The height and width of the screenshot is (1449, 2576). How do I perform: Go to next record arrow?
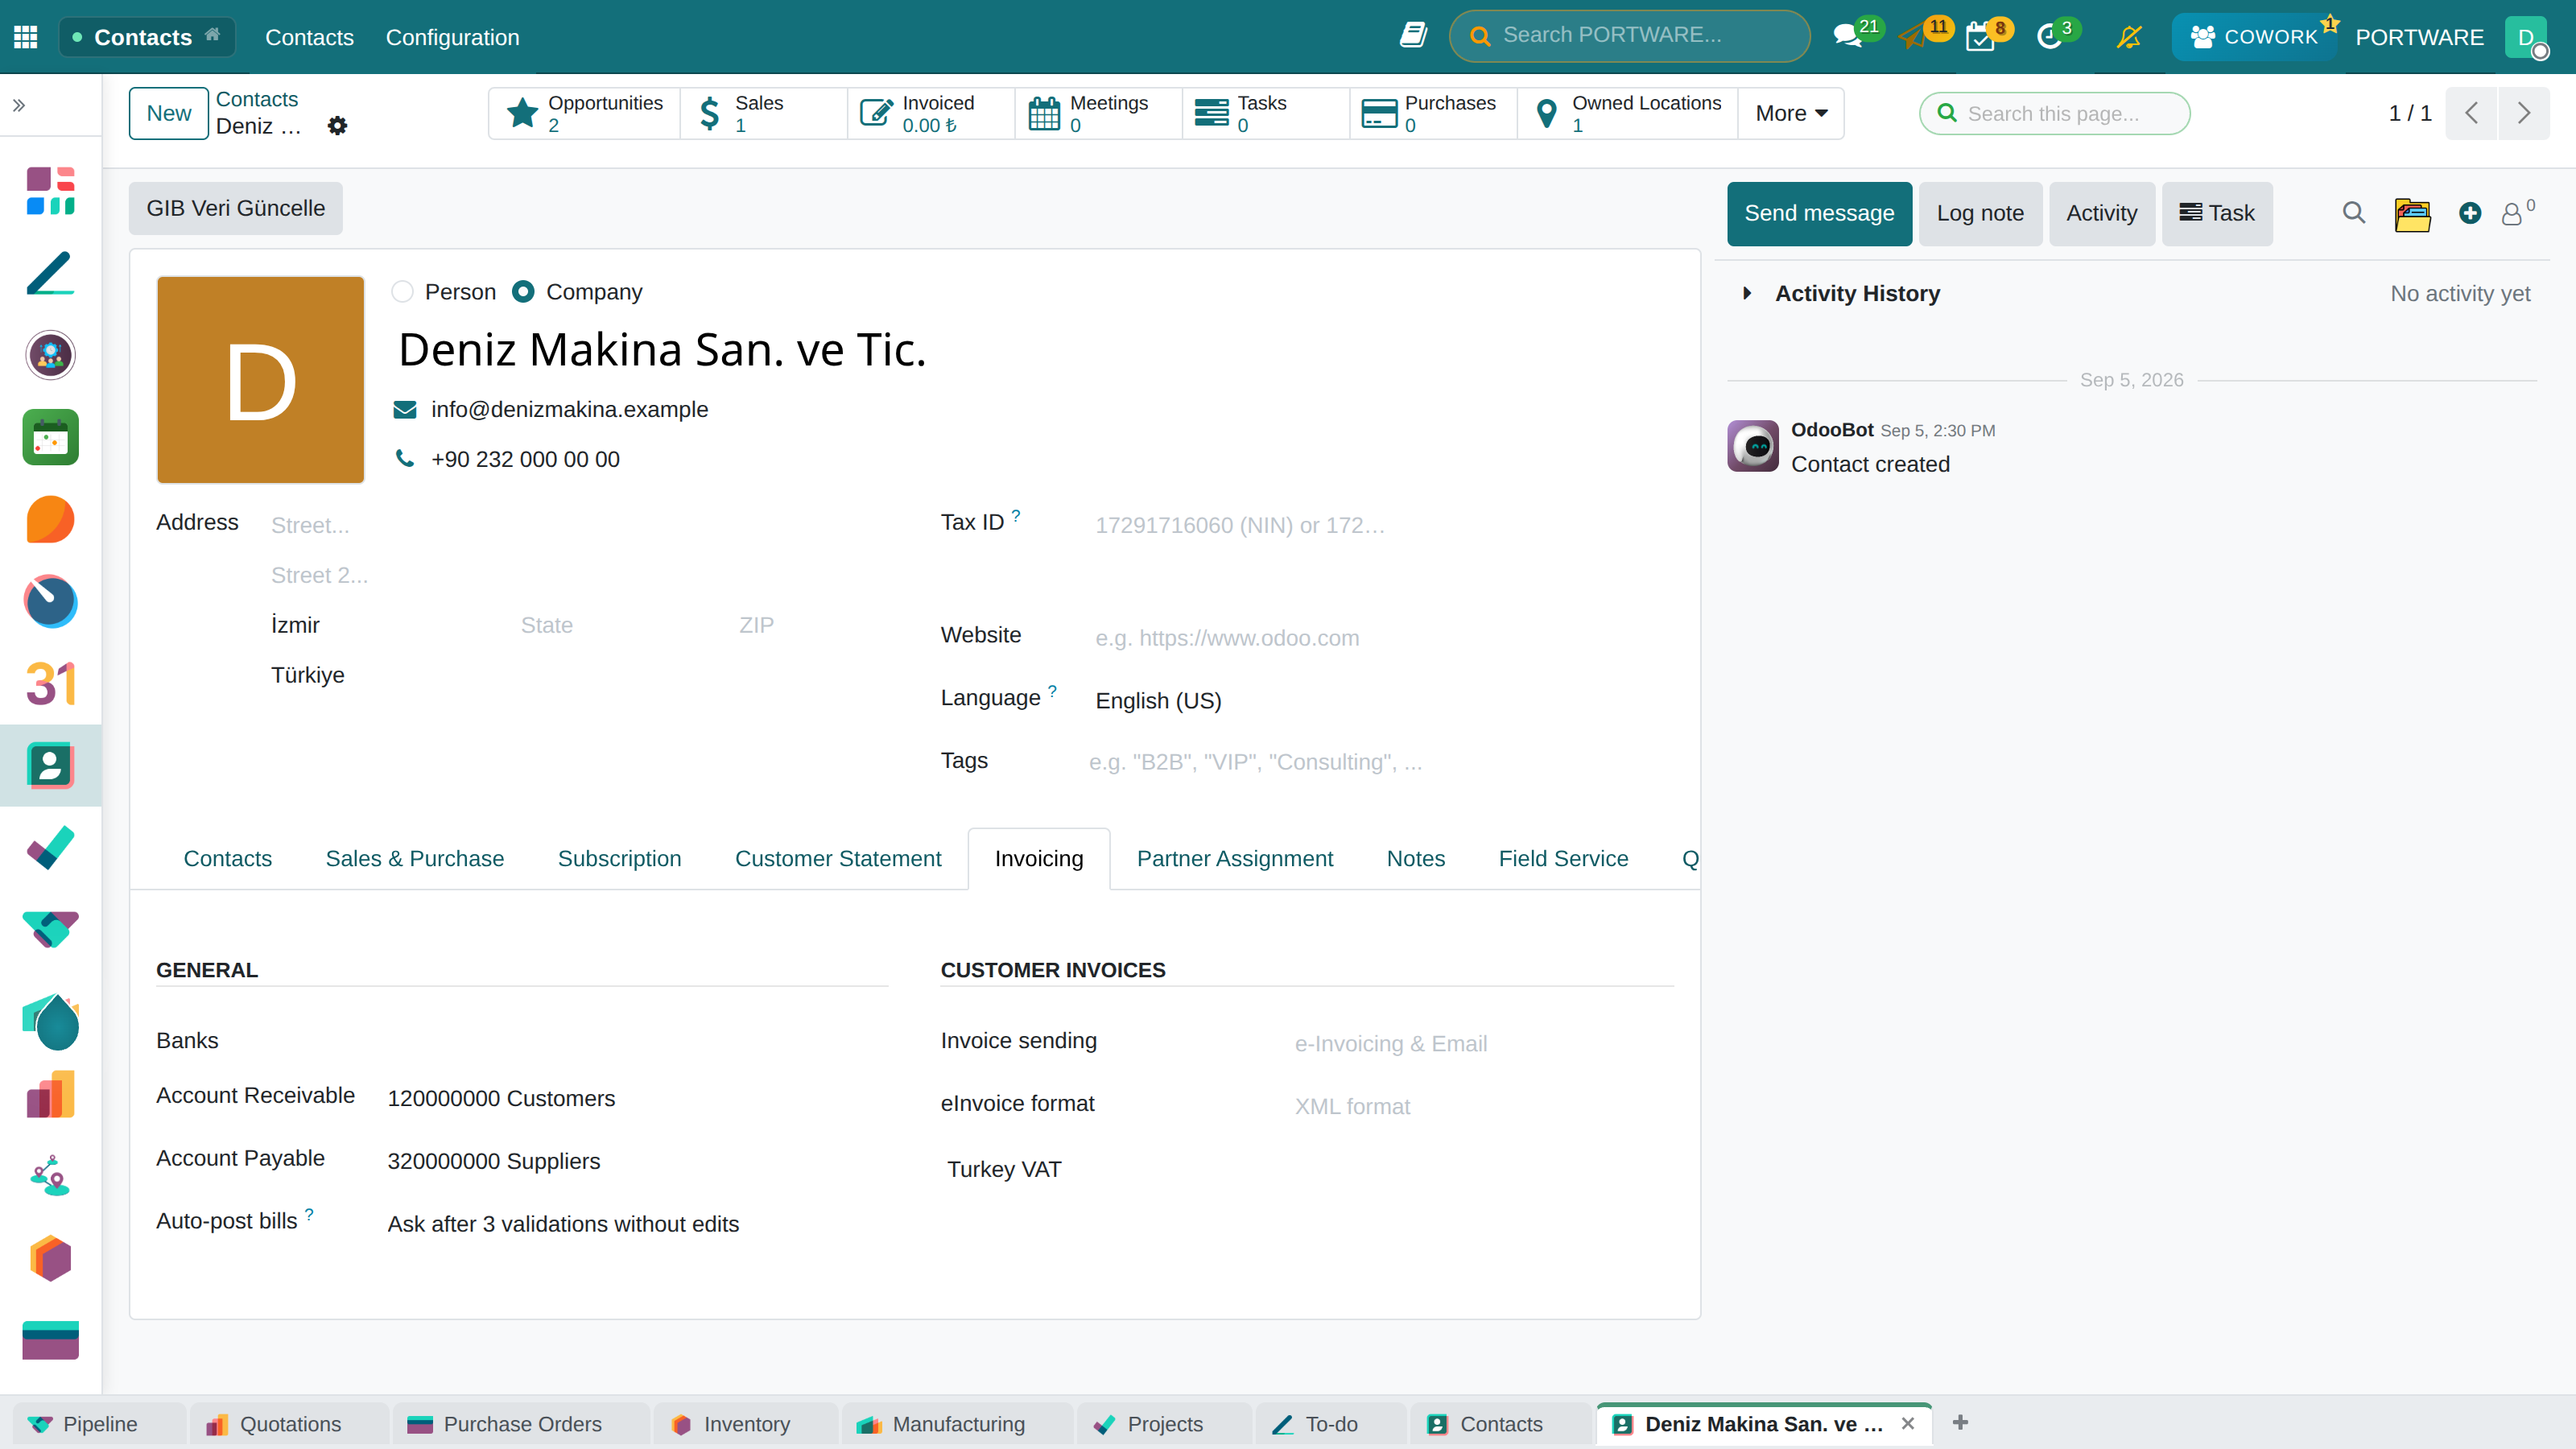(2523, 113)
